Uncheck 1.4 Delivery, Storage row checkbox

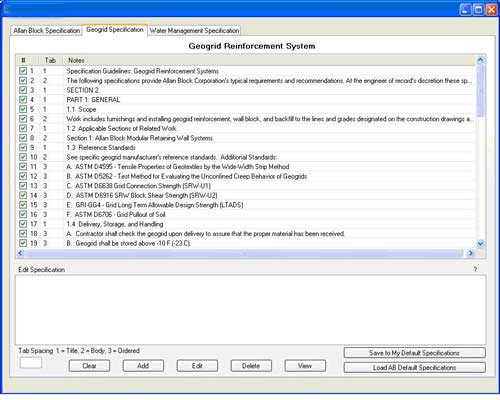pyautogui.click(x=23, y=224)
